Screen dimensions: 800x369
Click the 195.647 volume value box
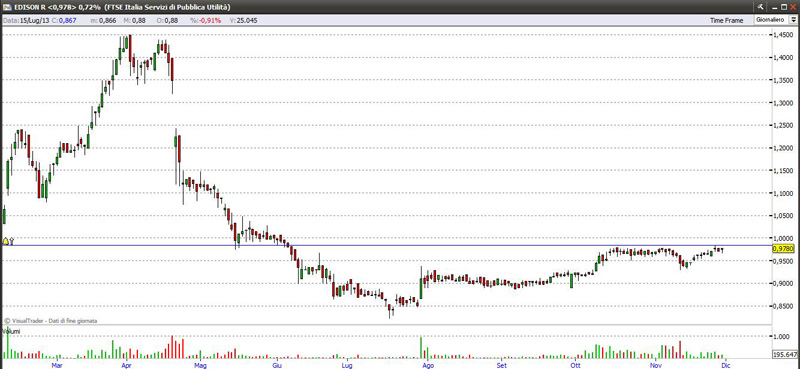tap(785, 354)
